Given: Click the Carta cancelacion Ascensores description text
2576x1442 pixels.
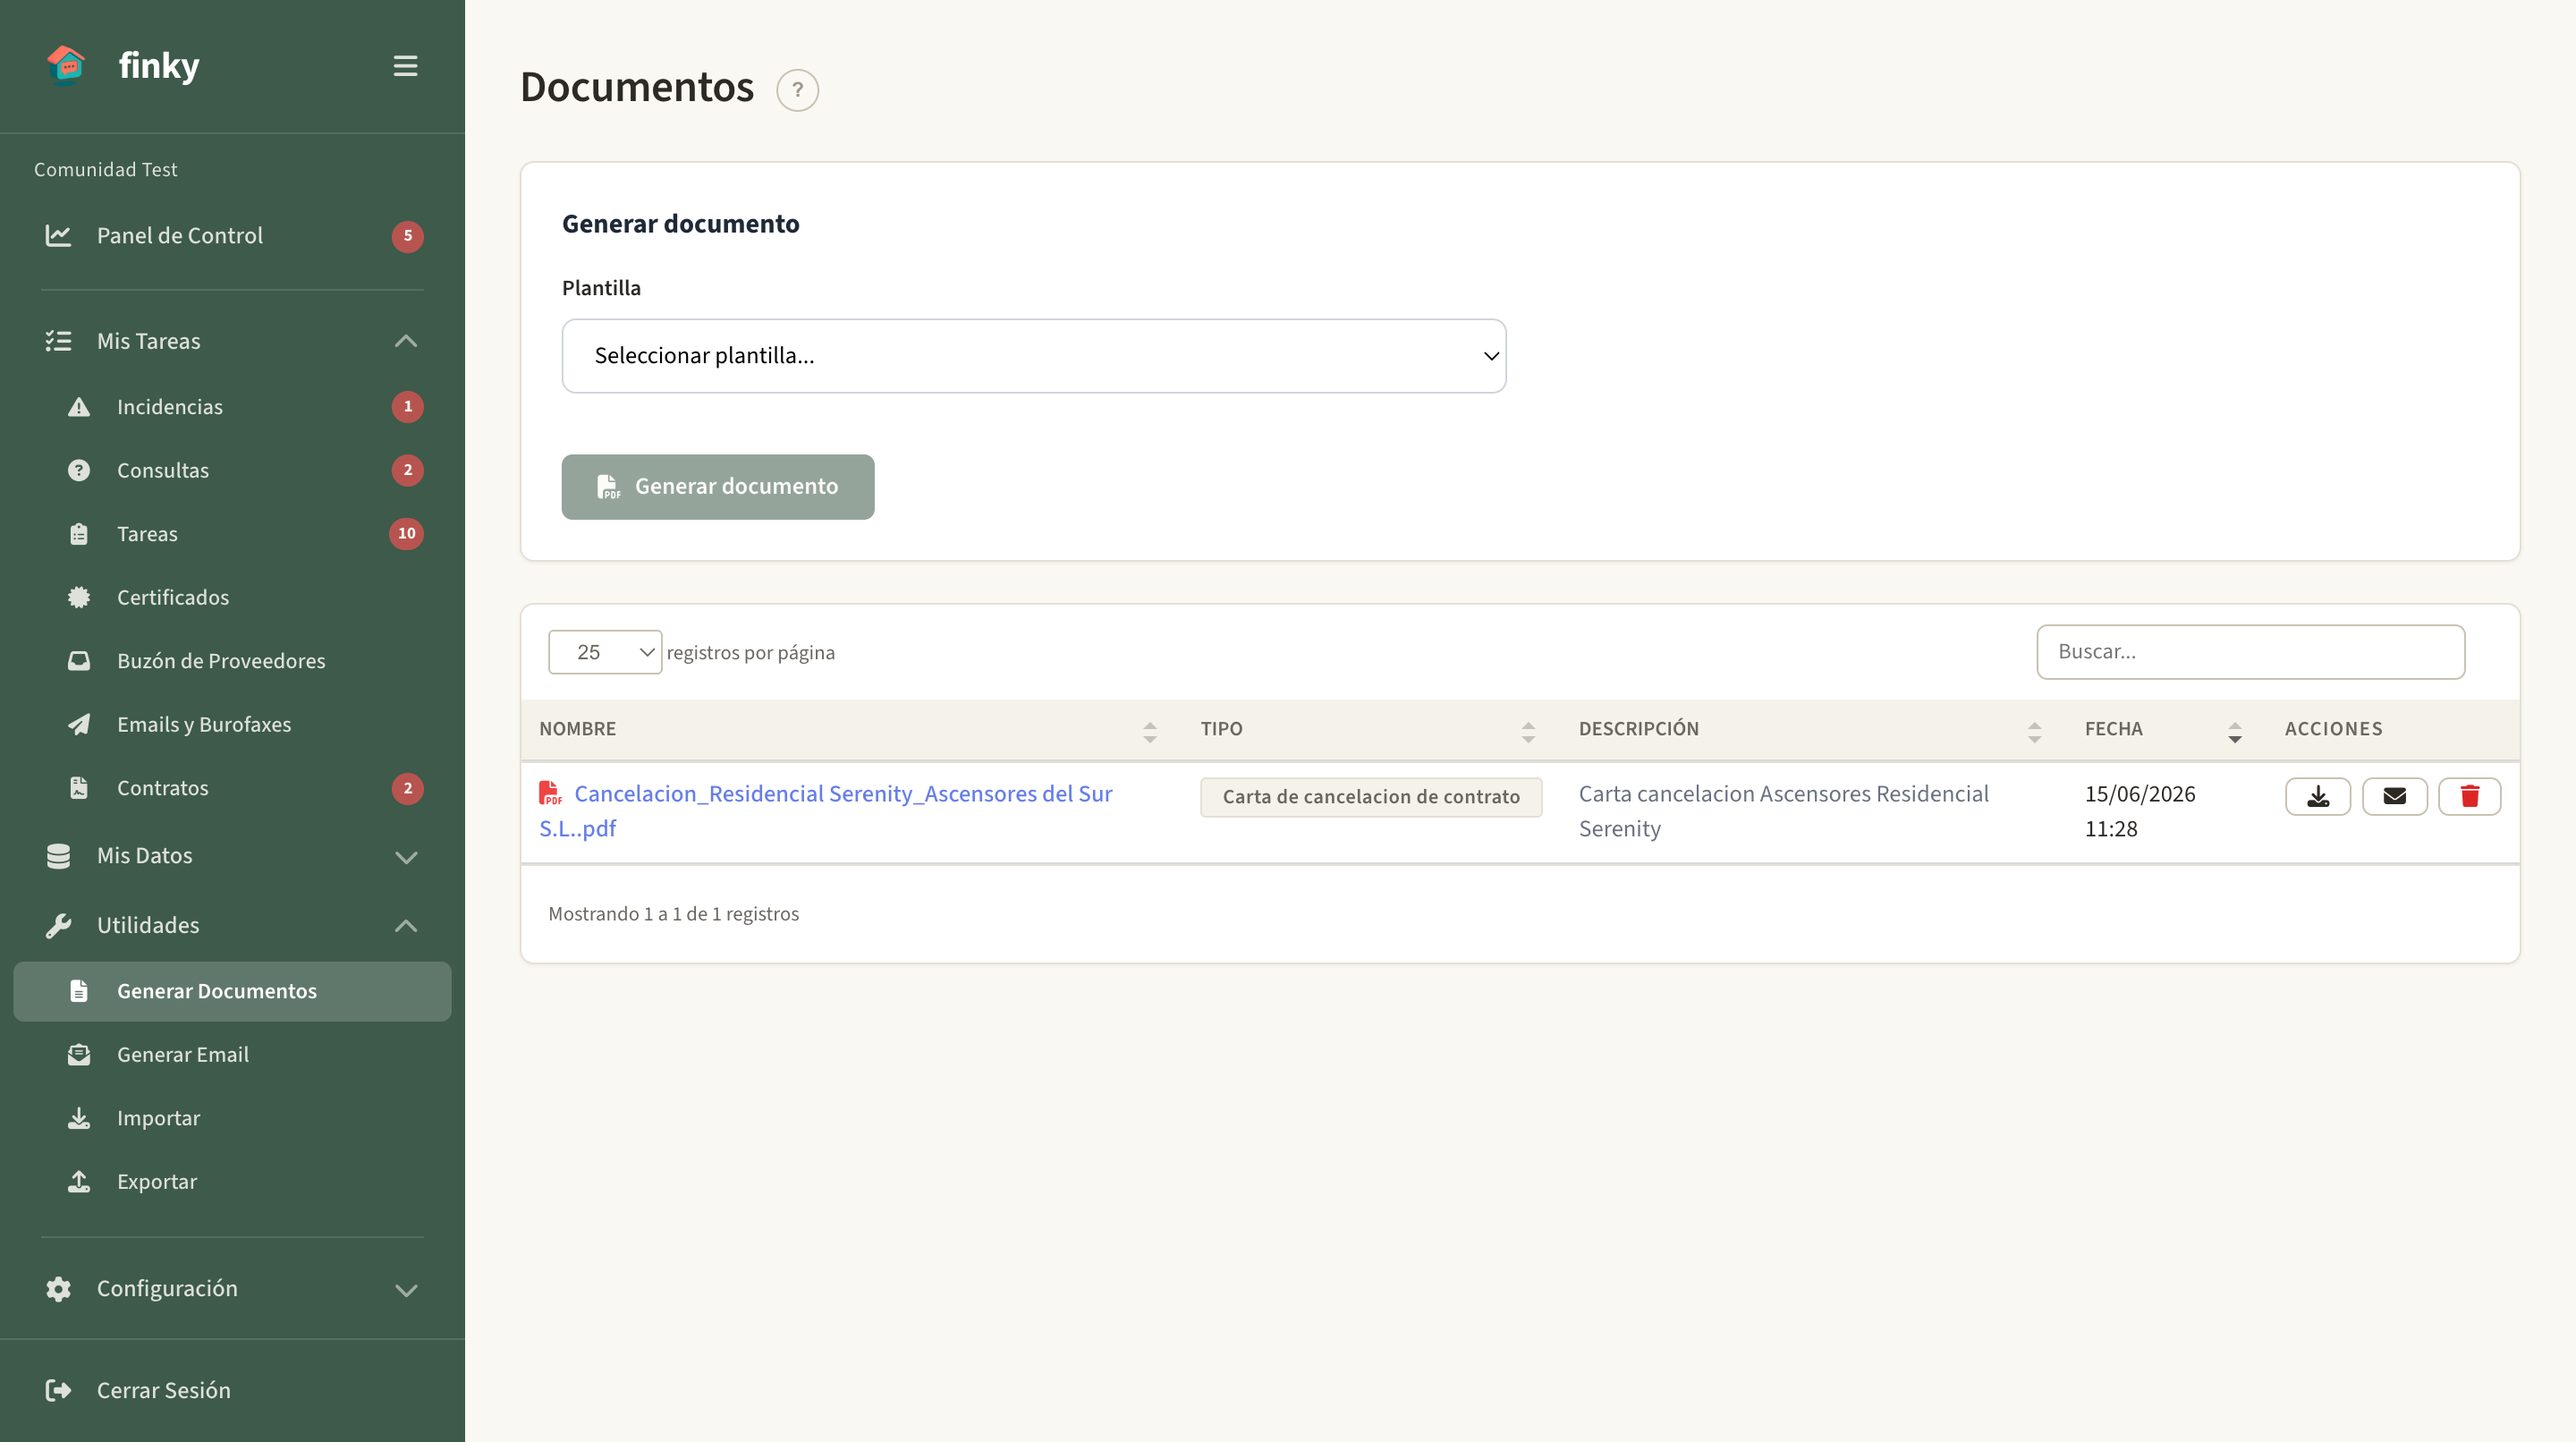Looking at the screenshot, I should point(1783,811).
